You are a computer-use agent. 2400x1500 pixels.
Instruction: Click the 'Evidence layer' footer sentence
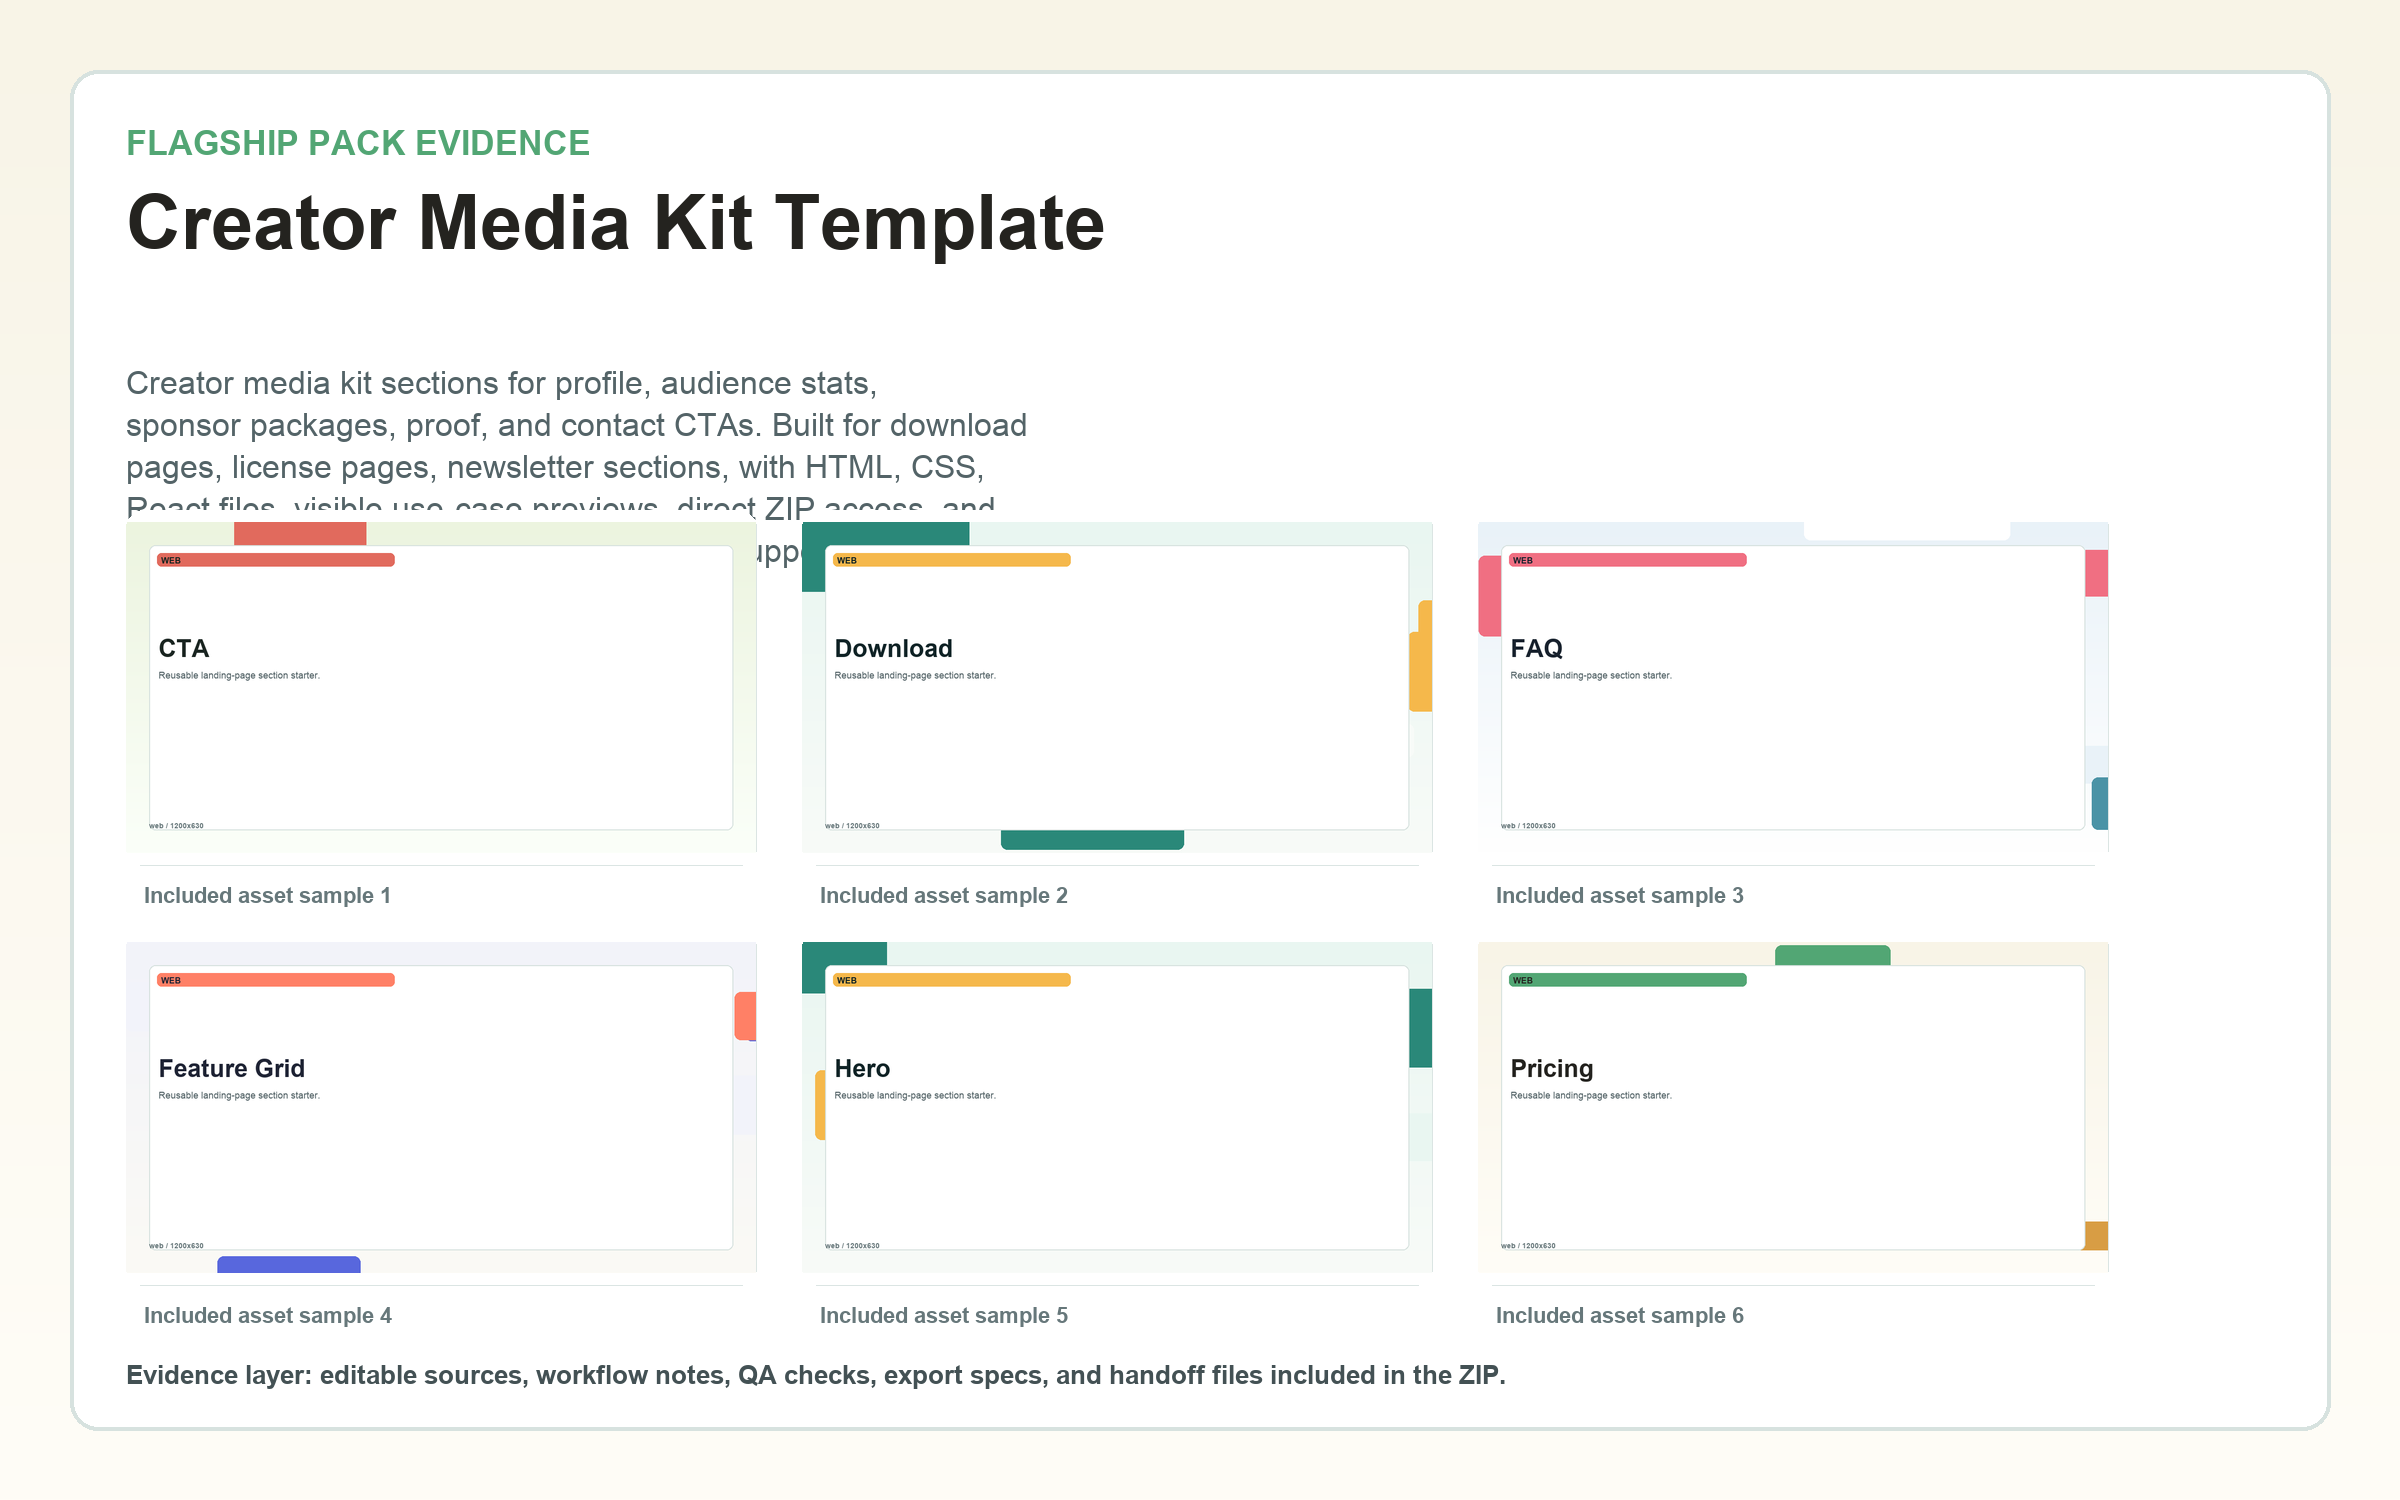click(815, 1375)
